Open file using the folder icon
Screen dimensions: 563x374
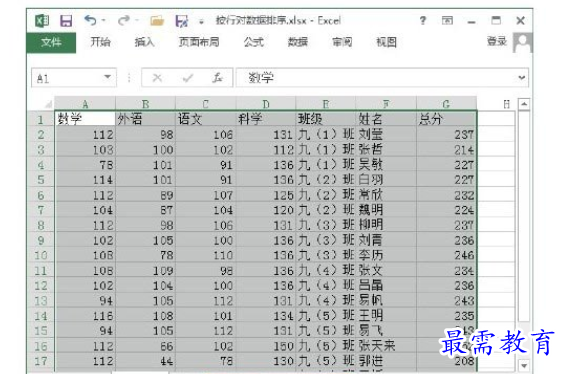[x=157, y=21]
